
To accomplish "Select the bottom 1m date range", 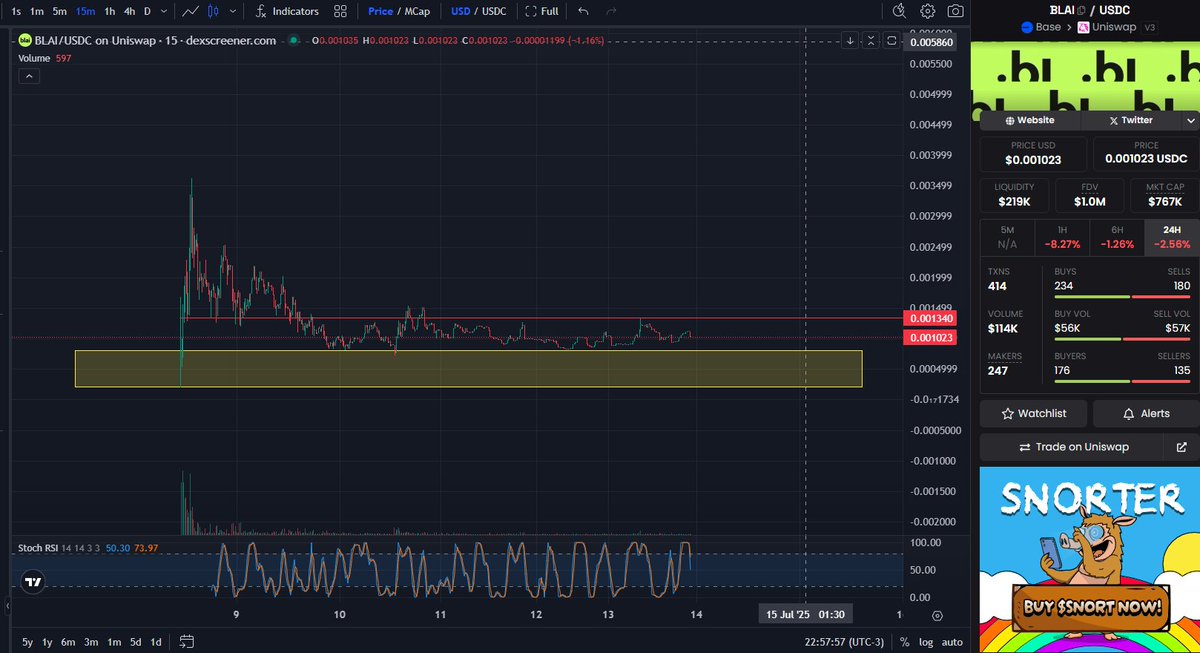I will click(114, 642).
